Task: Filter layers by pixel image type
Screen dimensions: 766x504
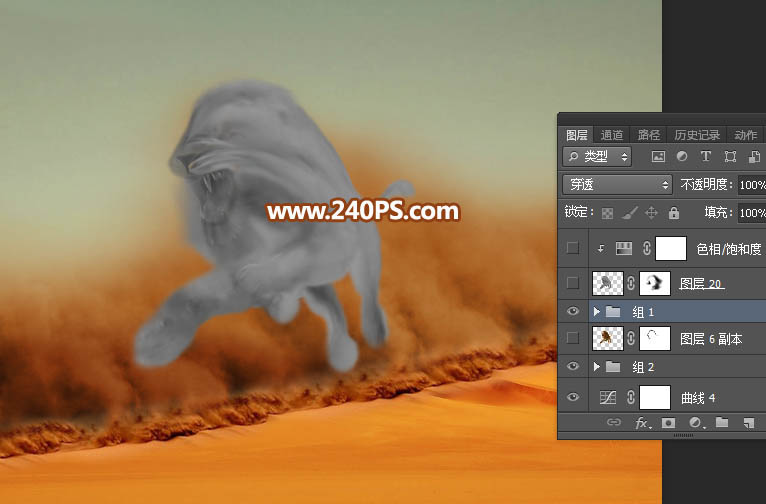Action: click(x=659, y=156)
